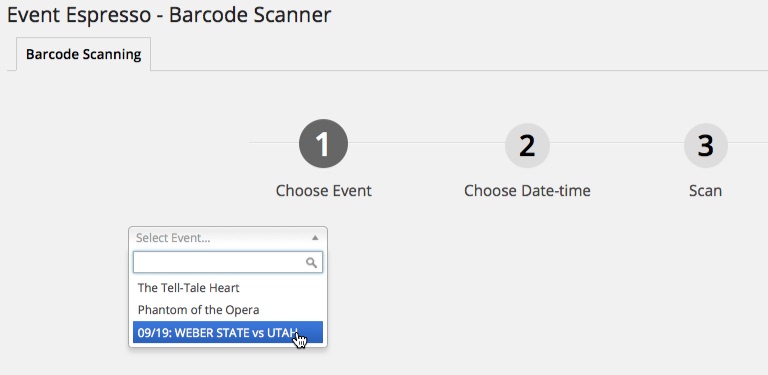Viewport: 768px width, 375px height.
Task: Click the magnifying glass search icon
Action: click(311, 263)
